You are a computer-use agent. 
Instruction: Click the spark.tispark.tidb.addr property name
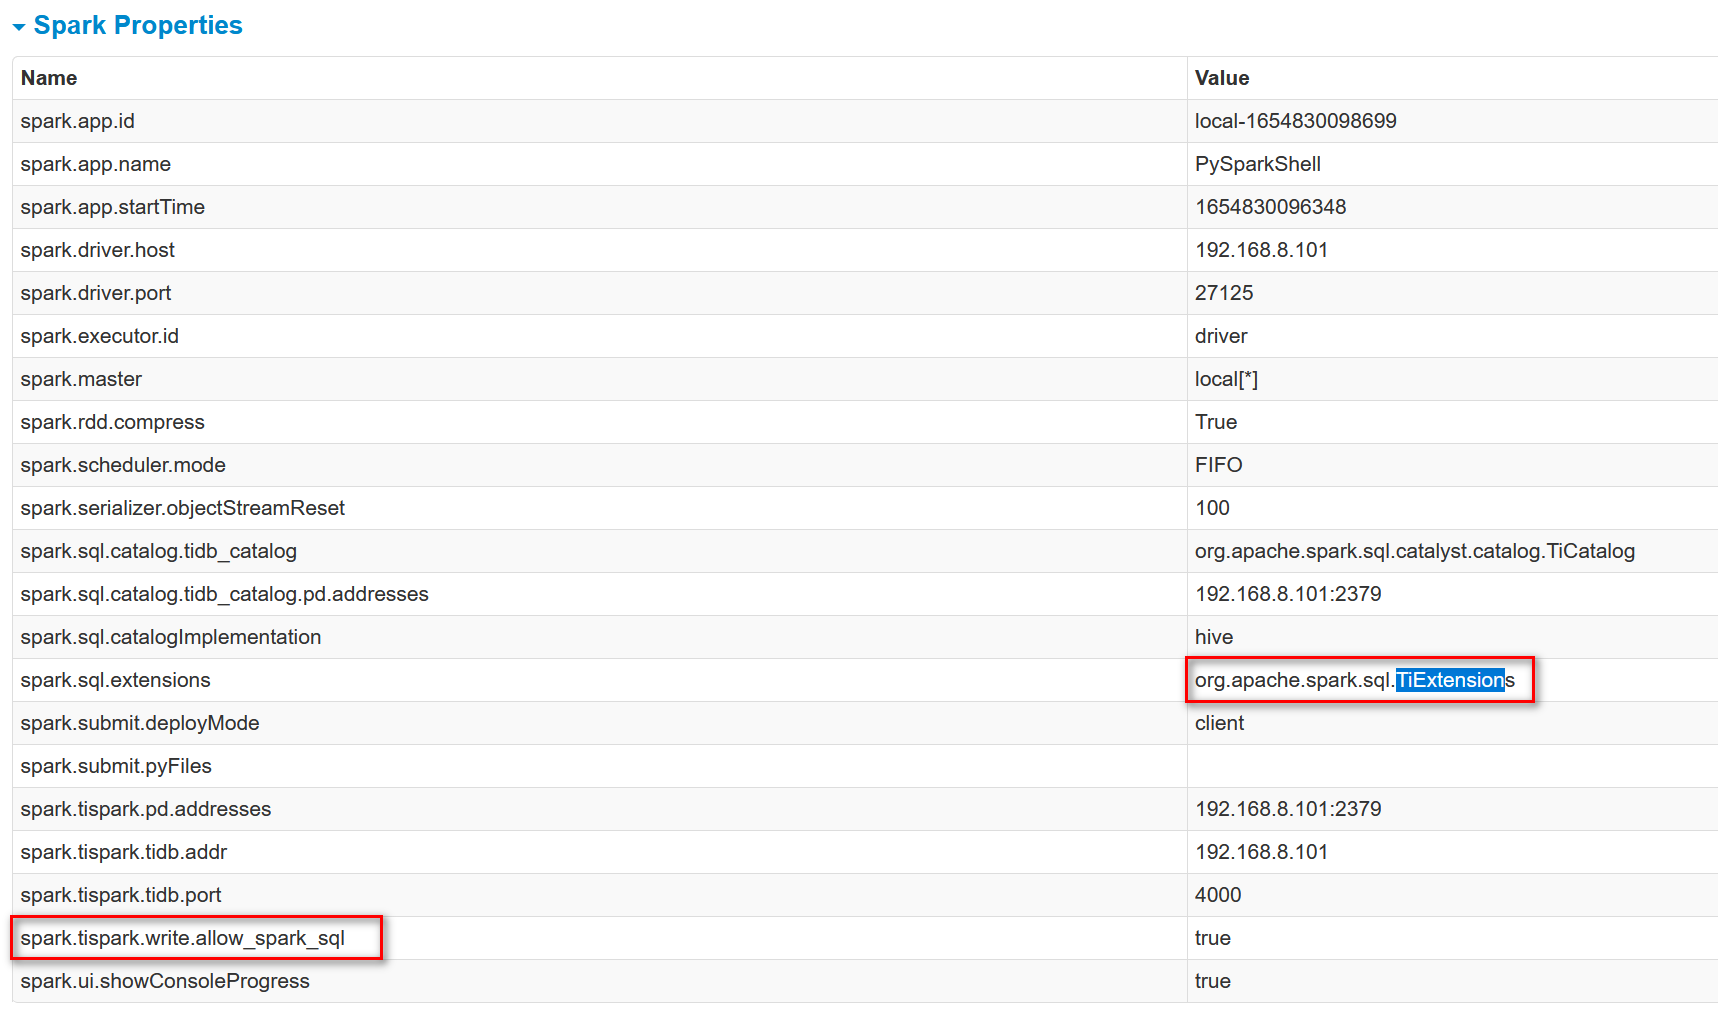124,852
